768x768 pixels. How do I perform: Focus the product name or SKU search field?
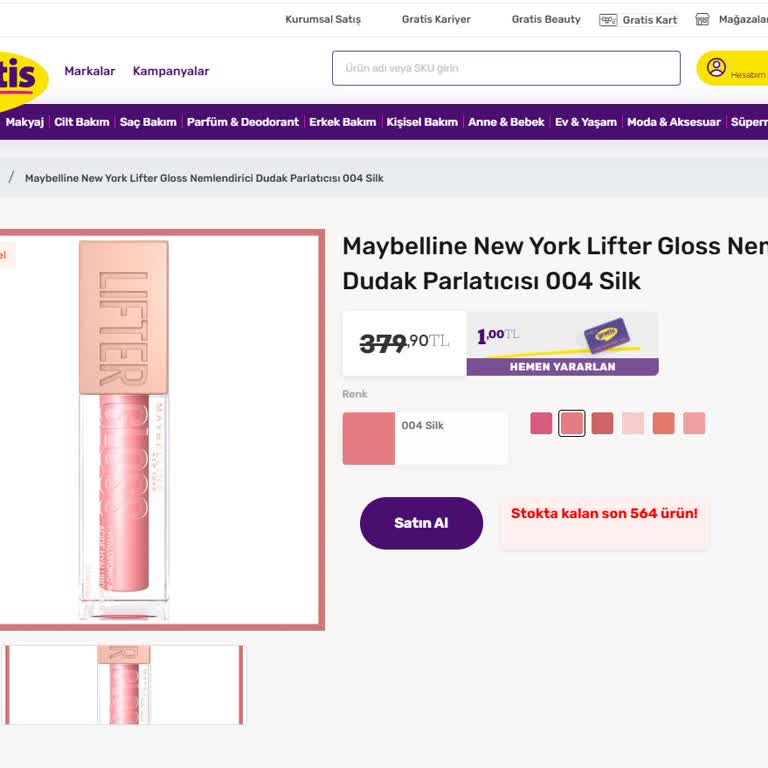(x=505, y=68)
